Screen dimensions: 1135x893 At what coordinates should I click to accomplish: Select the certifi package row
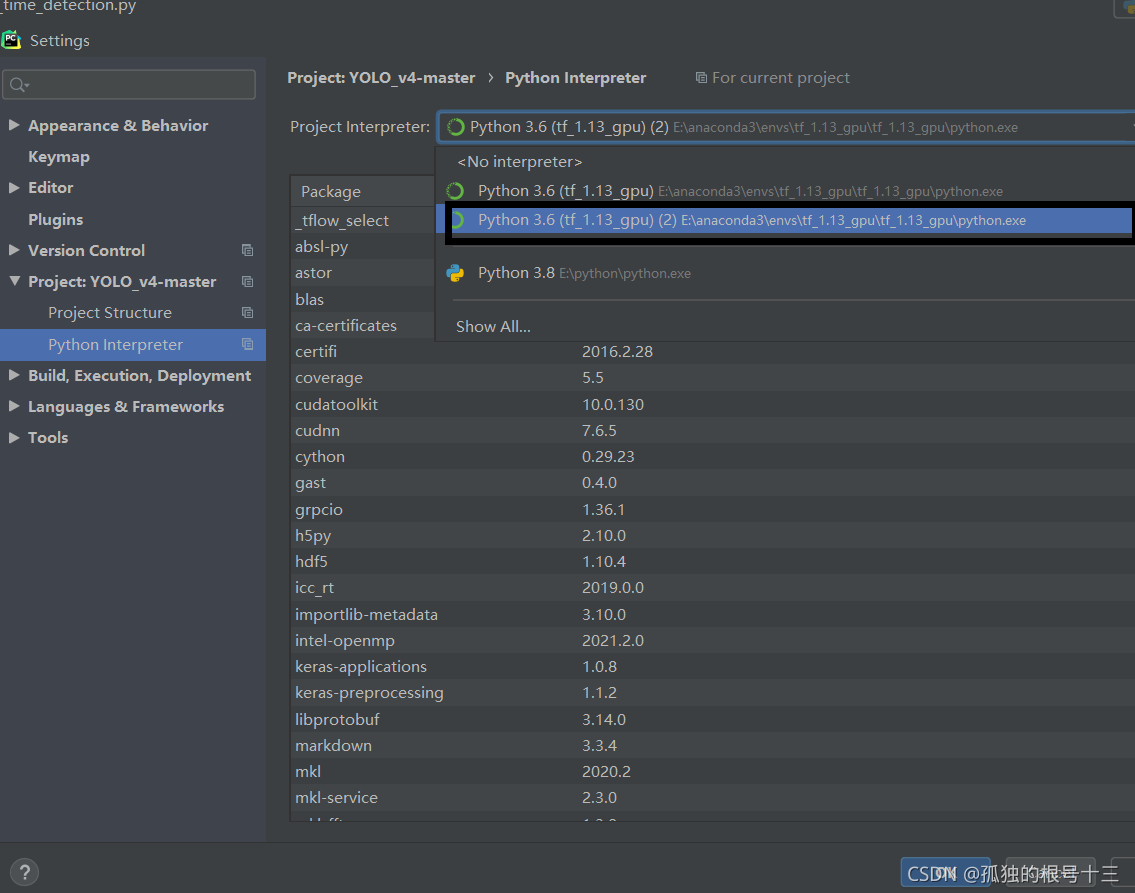click(x=713, y=352)
